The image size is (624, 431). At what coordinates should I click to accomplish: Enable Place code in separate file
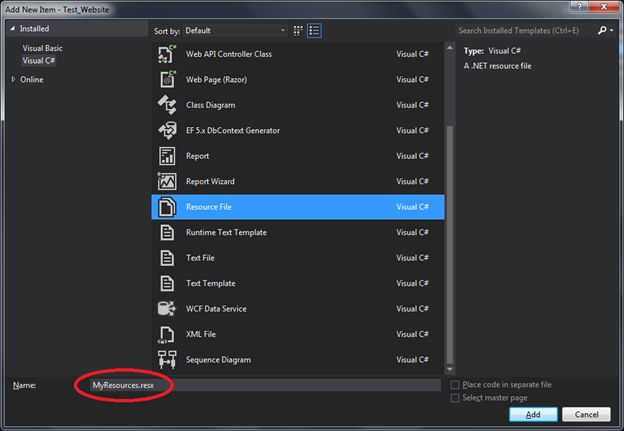coord(455,385)
